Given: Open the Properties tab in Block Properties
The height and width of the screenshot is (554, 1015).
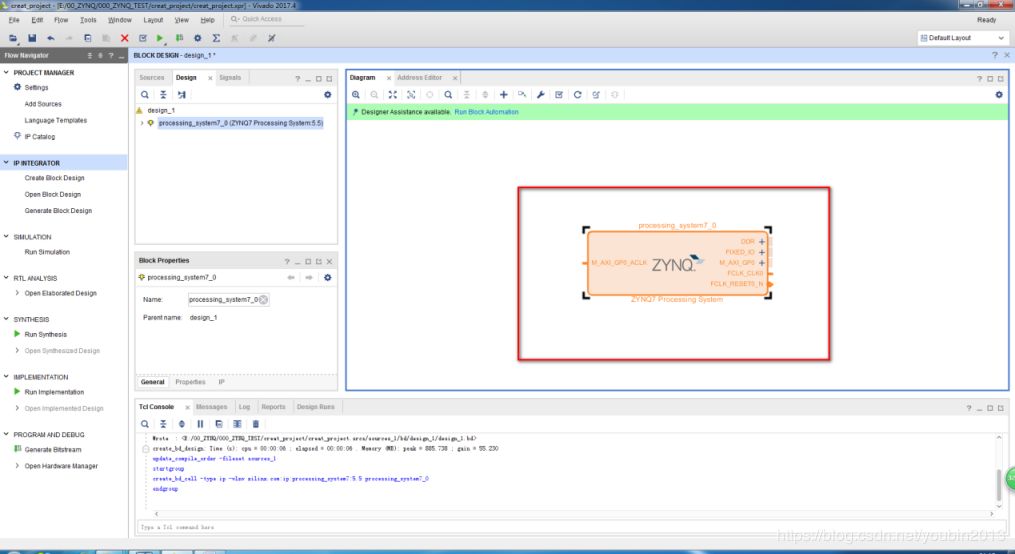Looking at the screenshot, I should [190, 382].
